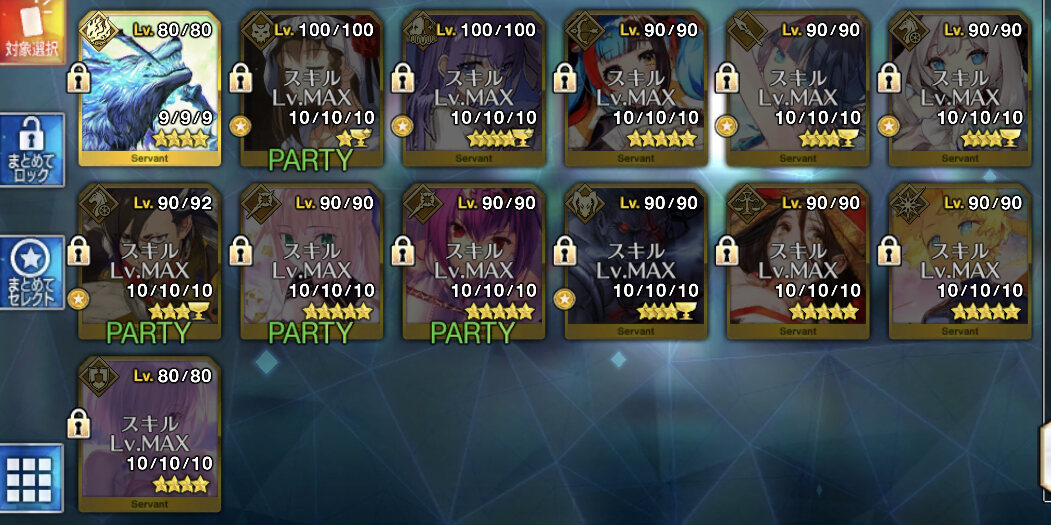Screen dimensions: 1051x525
Task: Select the blue wolf Lv. 80/80 servant card
Action: pos(149,88)
